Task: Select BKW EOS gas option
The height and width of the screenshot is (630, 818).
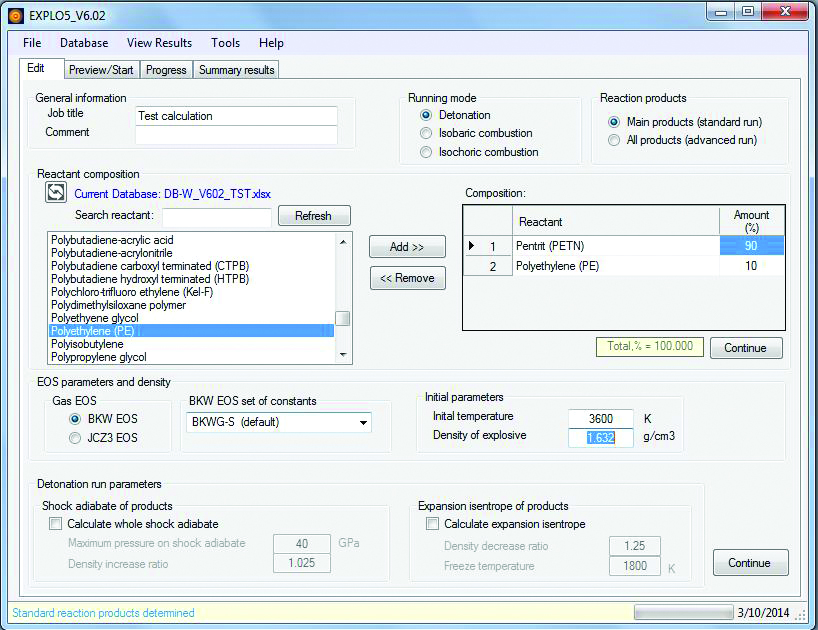Action: (x=75, y=419)
